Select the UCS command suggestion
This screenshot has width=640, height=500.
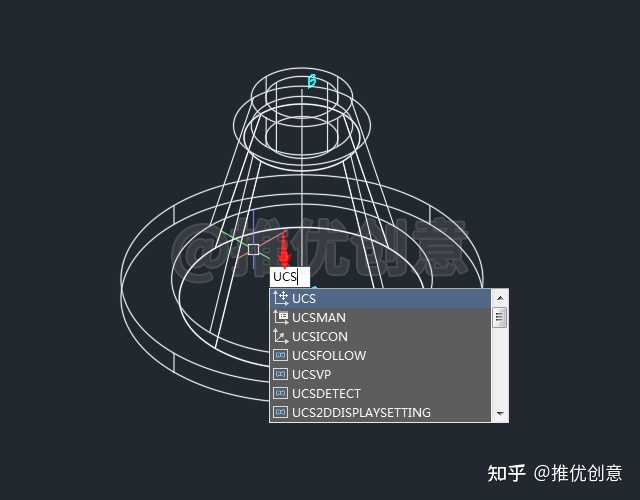click(380, 298)
